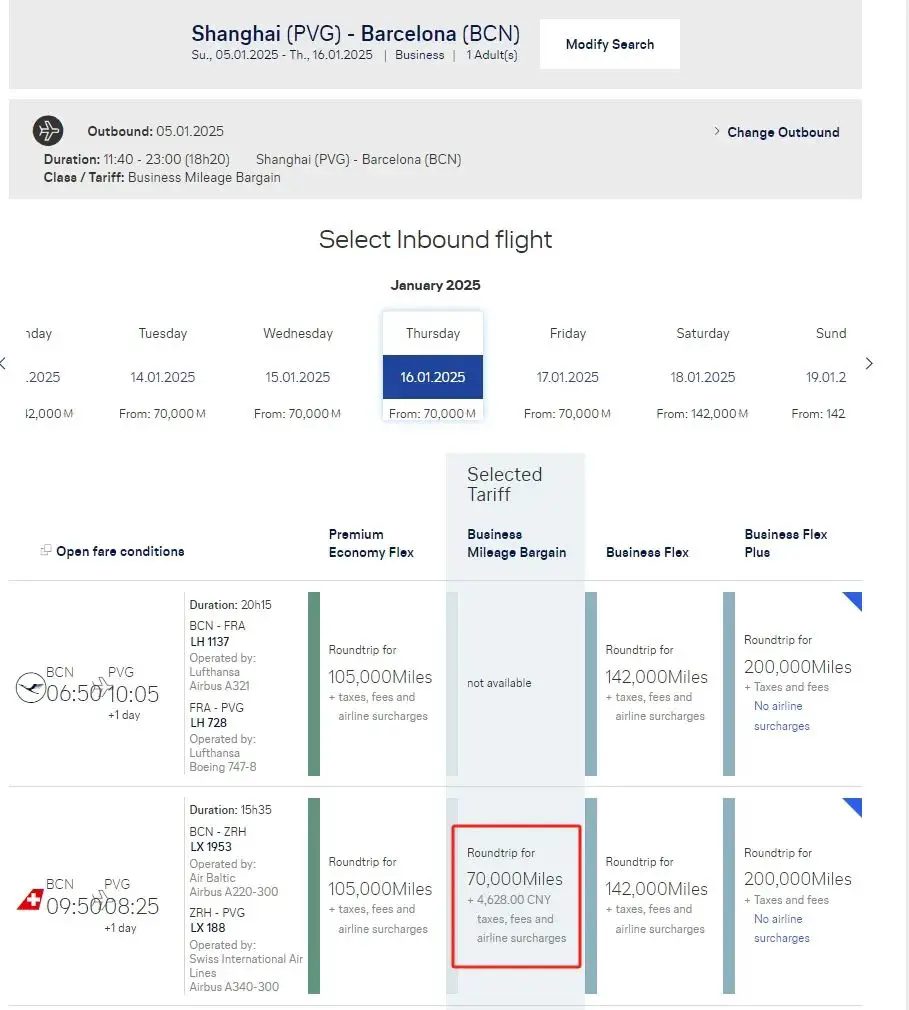Click the 'Boeing 747-8' aircraft text
The width and height of the screenshot is (909, 1010).
coord(223,767)
